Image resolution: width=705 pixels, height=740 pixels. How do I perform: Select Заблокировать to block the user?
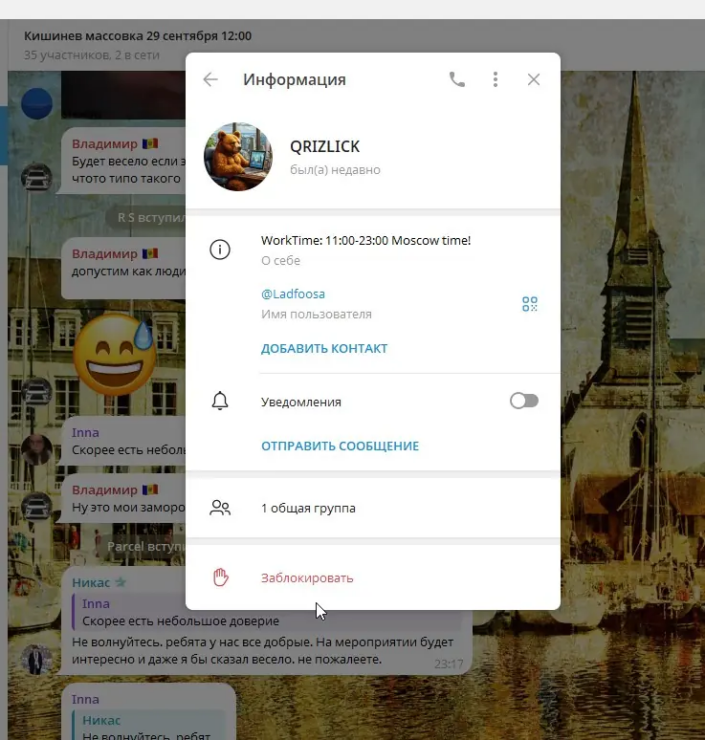click(x=307, y=578)
